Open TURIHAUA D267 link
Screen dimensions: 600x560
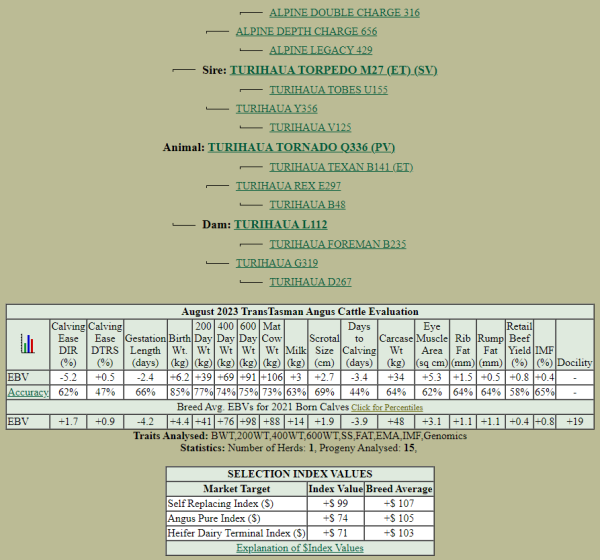point(310,282)
